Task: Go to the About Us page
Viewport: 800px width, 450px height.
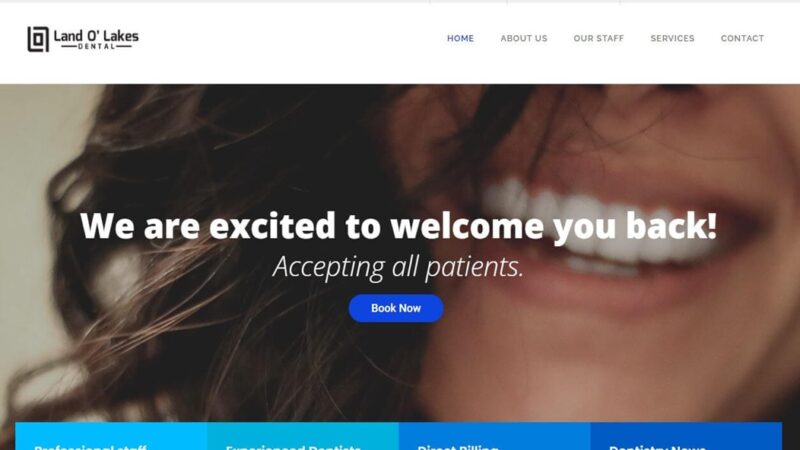Action: (523, 38)
